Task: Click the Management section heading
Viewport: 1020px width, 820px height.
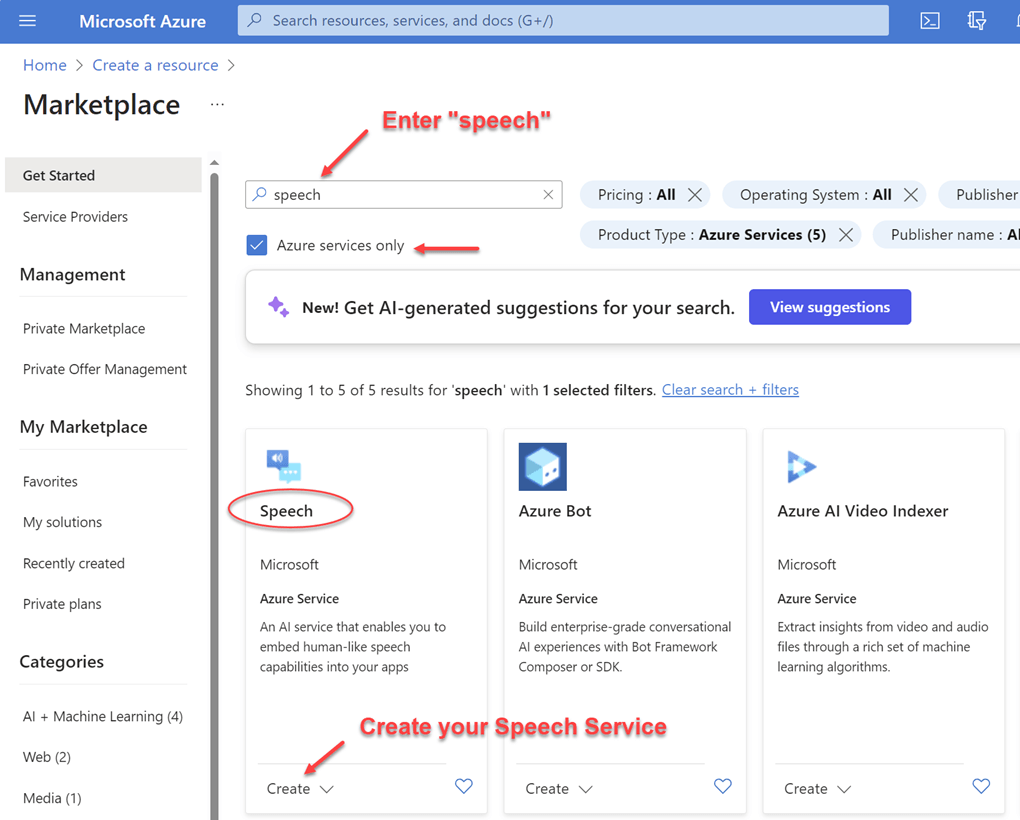Action: 73,274
